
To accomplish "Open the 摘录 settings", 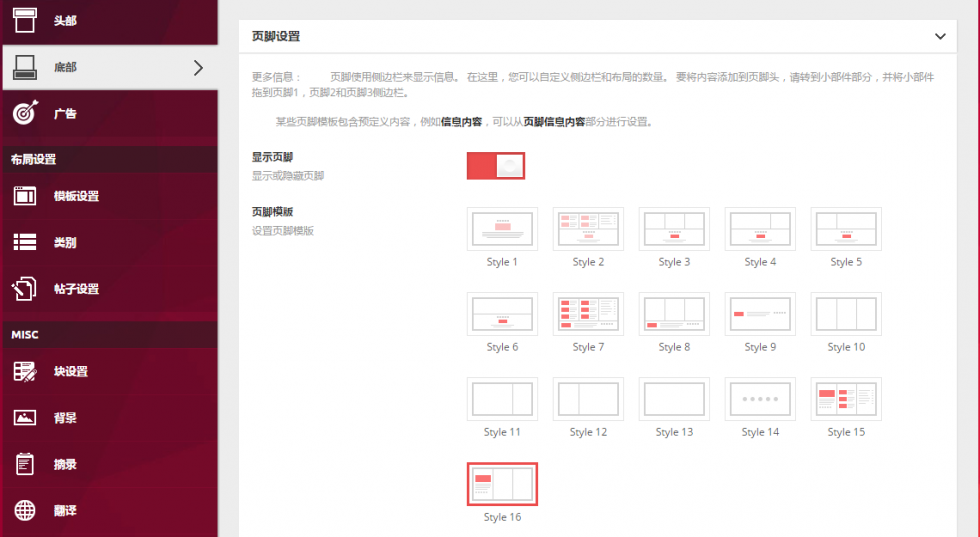I will [110, 464].
